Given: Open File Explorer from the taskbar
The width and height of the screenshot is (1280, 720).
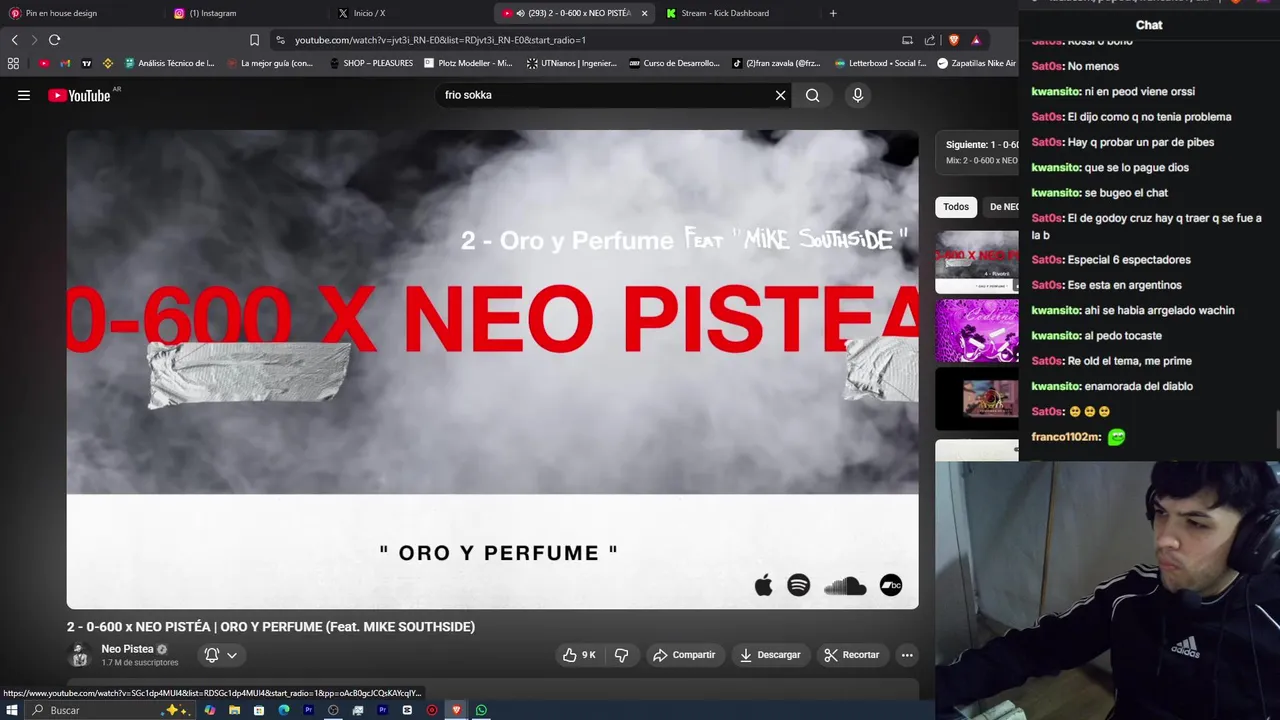Looking at the screenshot, I should (x=234, y=710).
